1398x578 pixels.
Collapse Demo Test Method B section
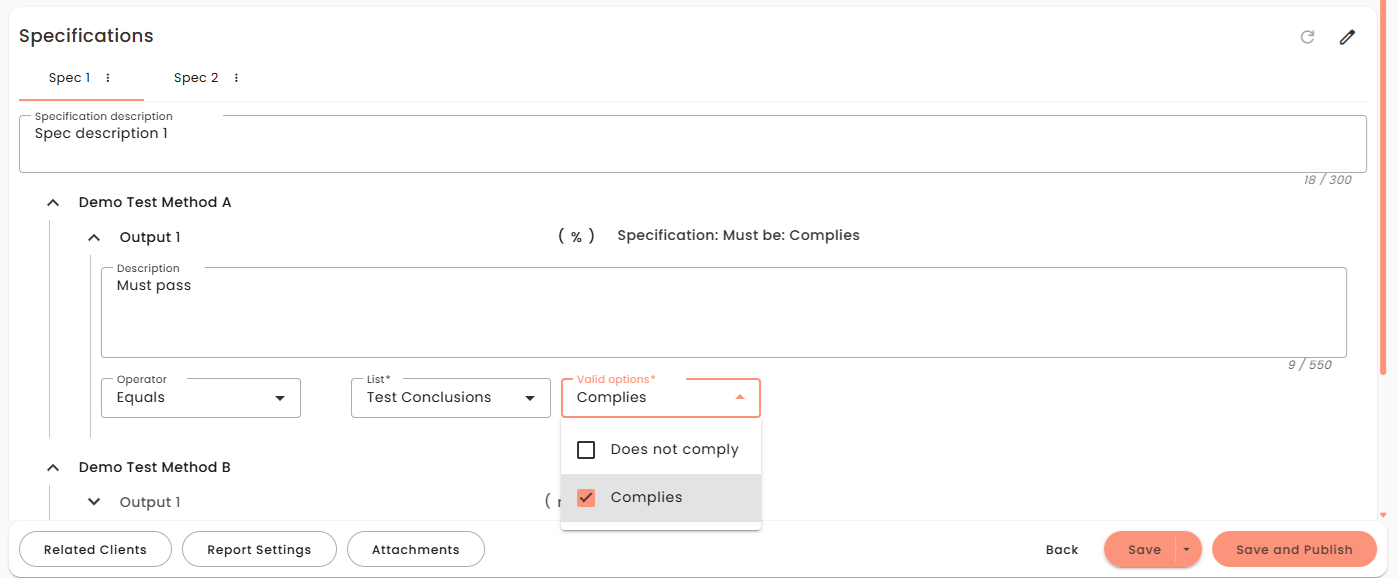click(54, 468)
